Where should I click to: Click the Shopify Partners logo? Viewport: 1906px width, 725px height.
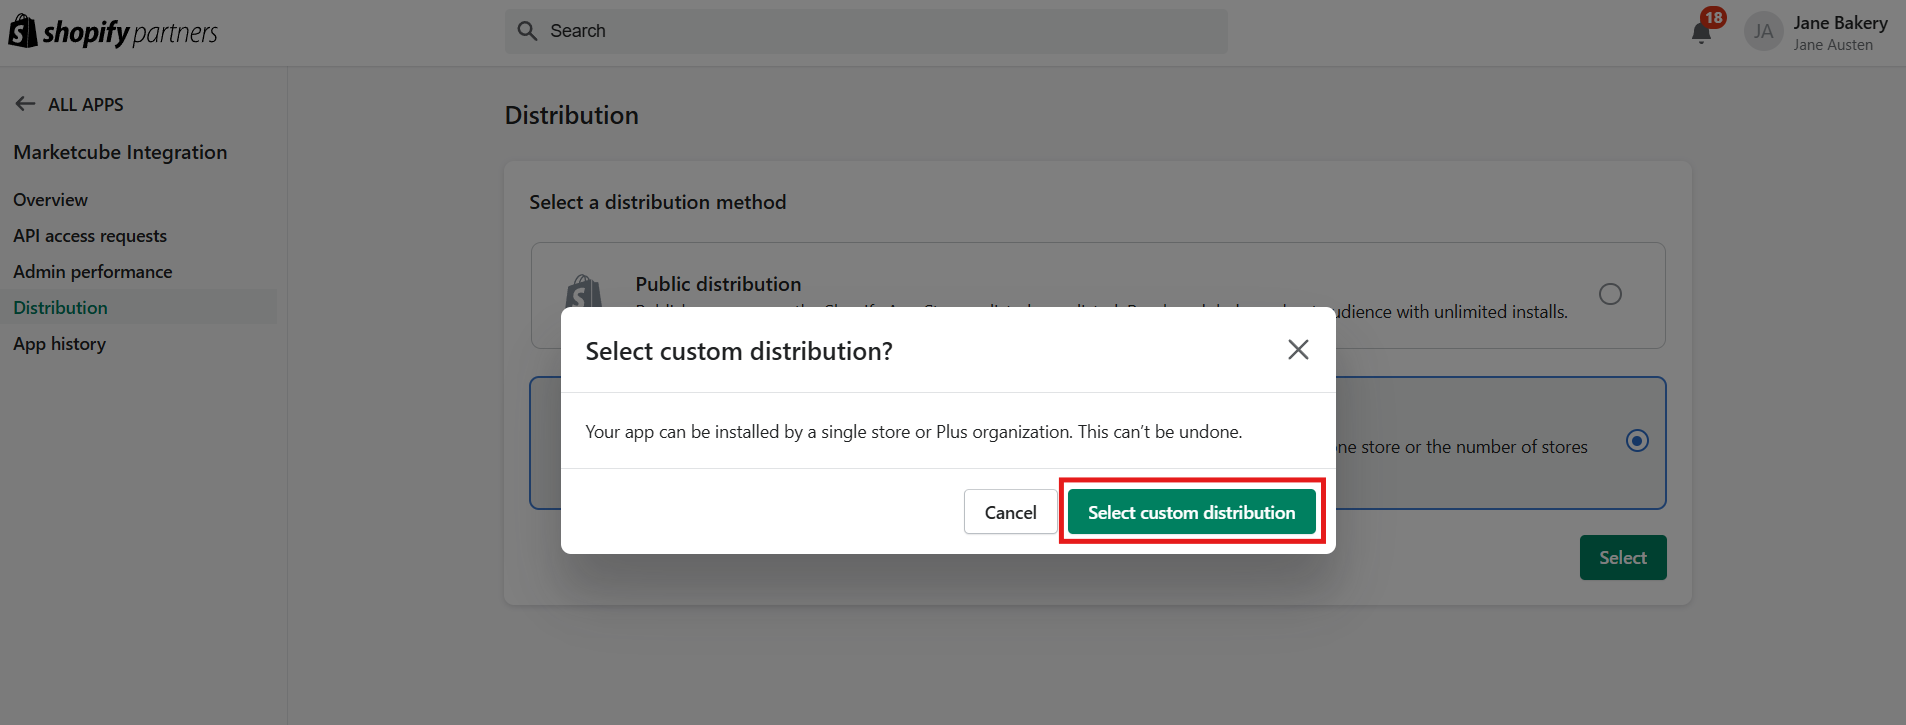113,32
